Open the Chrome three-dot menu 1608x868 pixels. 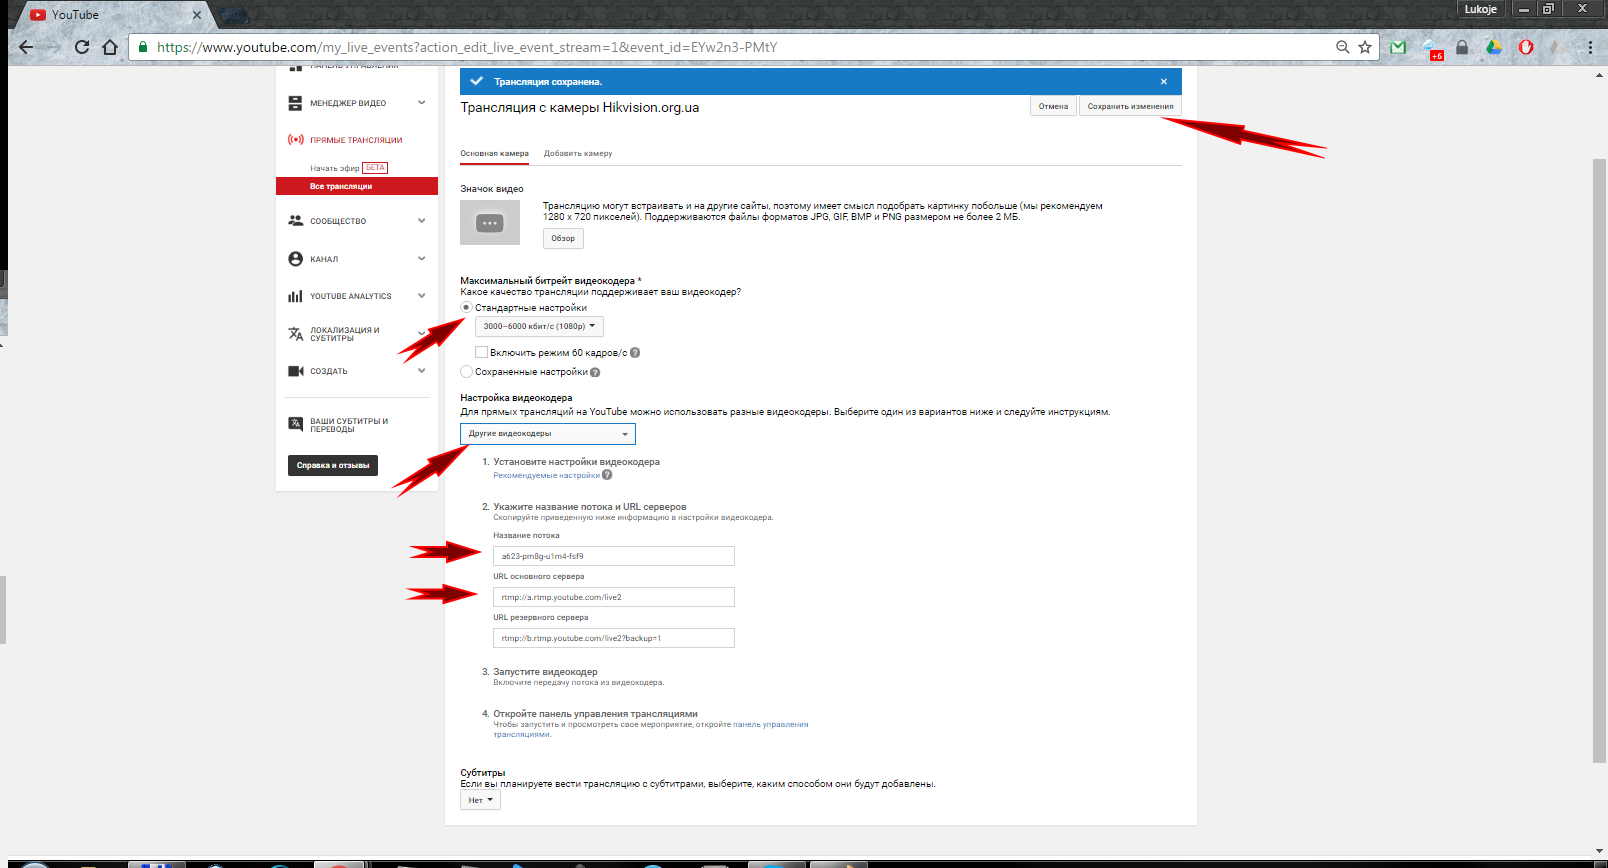click(1590, 47)
